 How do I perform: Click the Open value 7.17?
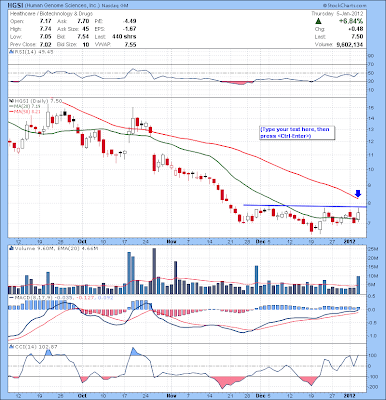point(45,21)
